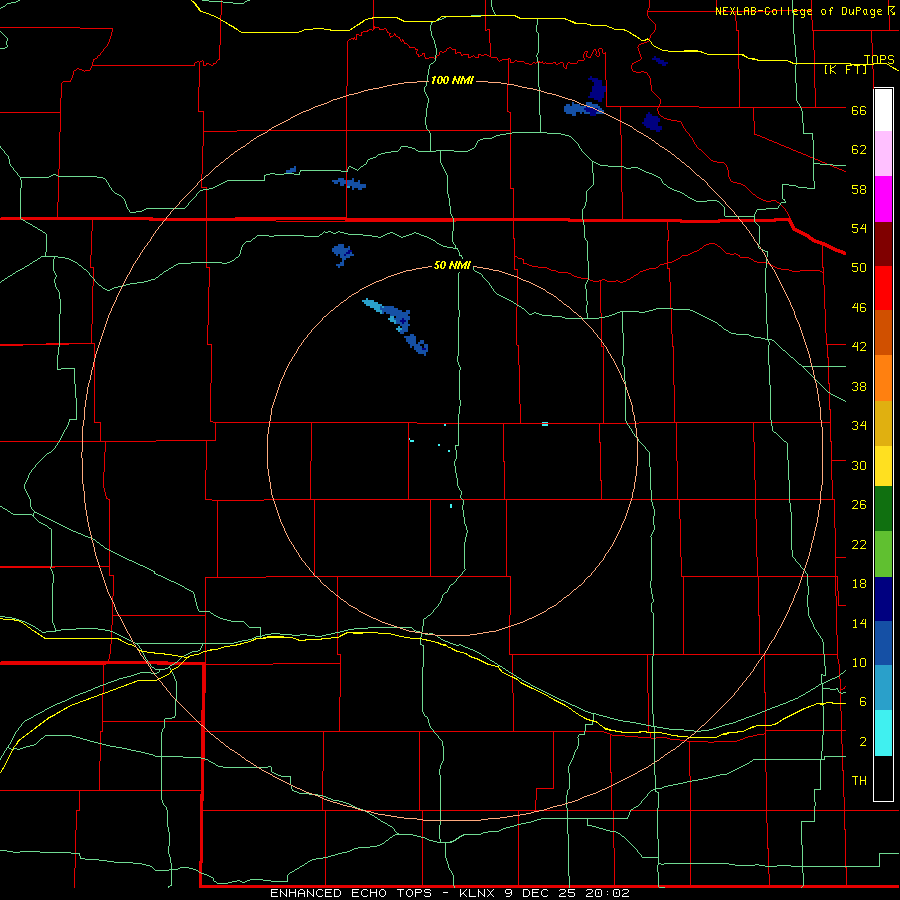Select the burnt orange legend swatch
Viewport: 900px width, 900px height.
(x=883, y=332)
